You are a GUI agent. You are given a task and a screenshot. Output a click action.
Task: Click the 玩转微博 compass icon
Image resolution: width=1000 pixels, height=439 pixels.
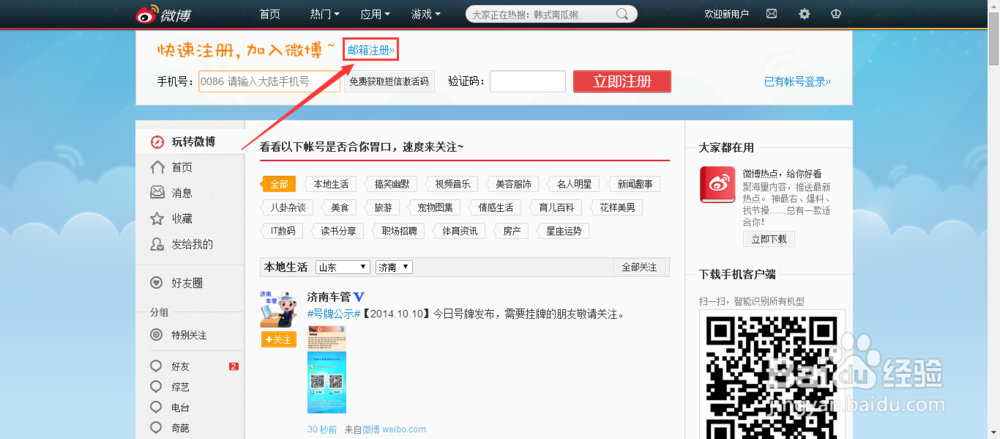click(157, 142)
